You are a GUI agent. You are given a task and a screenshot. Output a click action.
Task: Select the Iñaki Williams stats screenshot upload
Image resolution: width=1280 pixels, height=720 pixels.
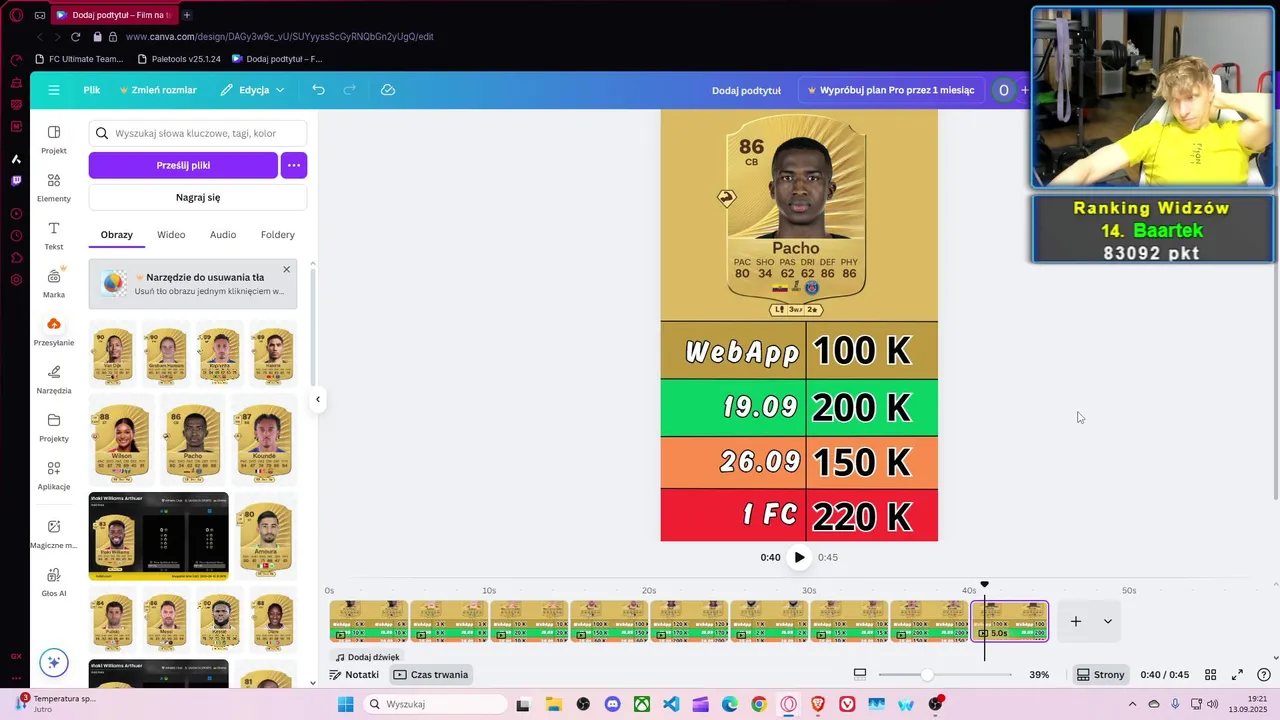(x=158, y=536)
